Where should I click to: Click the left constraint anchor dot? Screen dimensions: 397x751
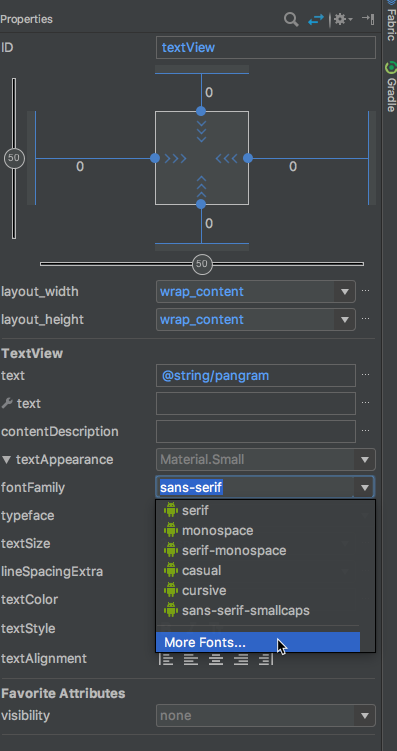[155, 158]
